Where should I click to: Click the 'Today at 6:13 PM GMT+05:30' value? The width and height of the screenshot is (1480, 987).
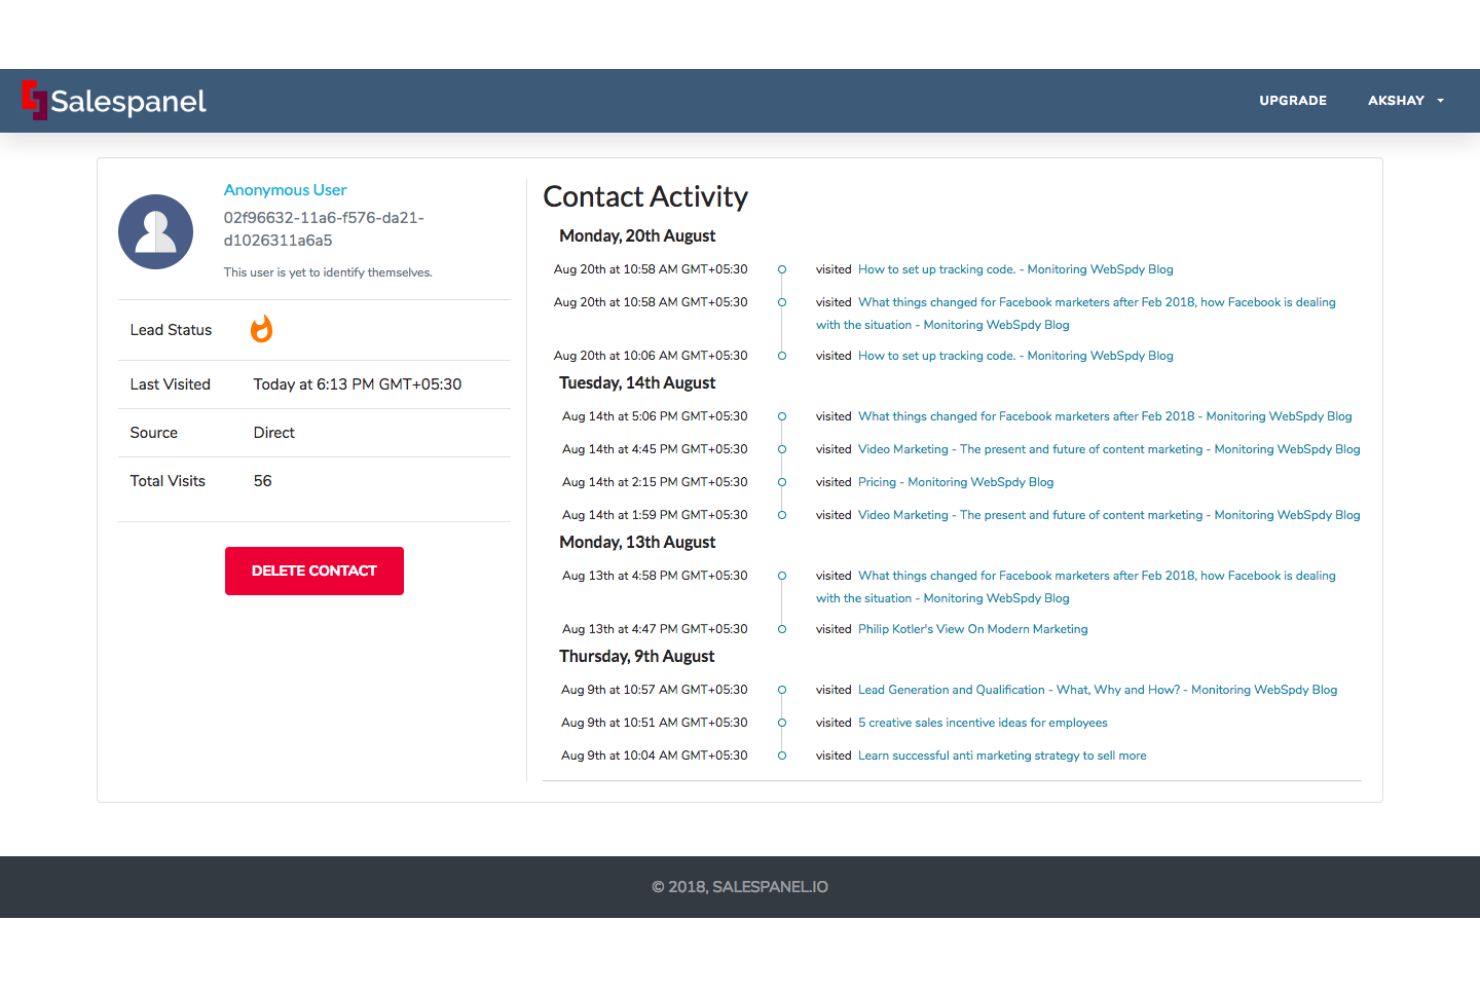(x=357, y=384)
